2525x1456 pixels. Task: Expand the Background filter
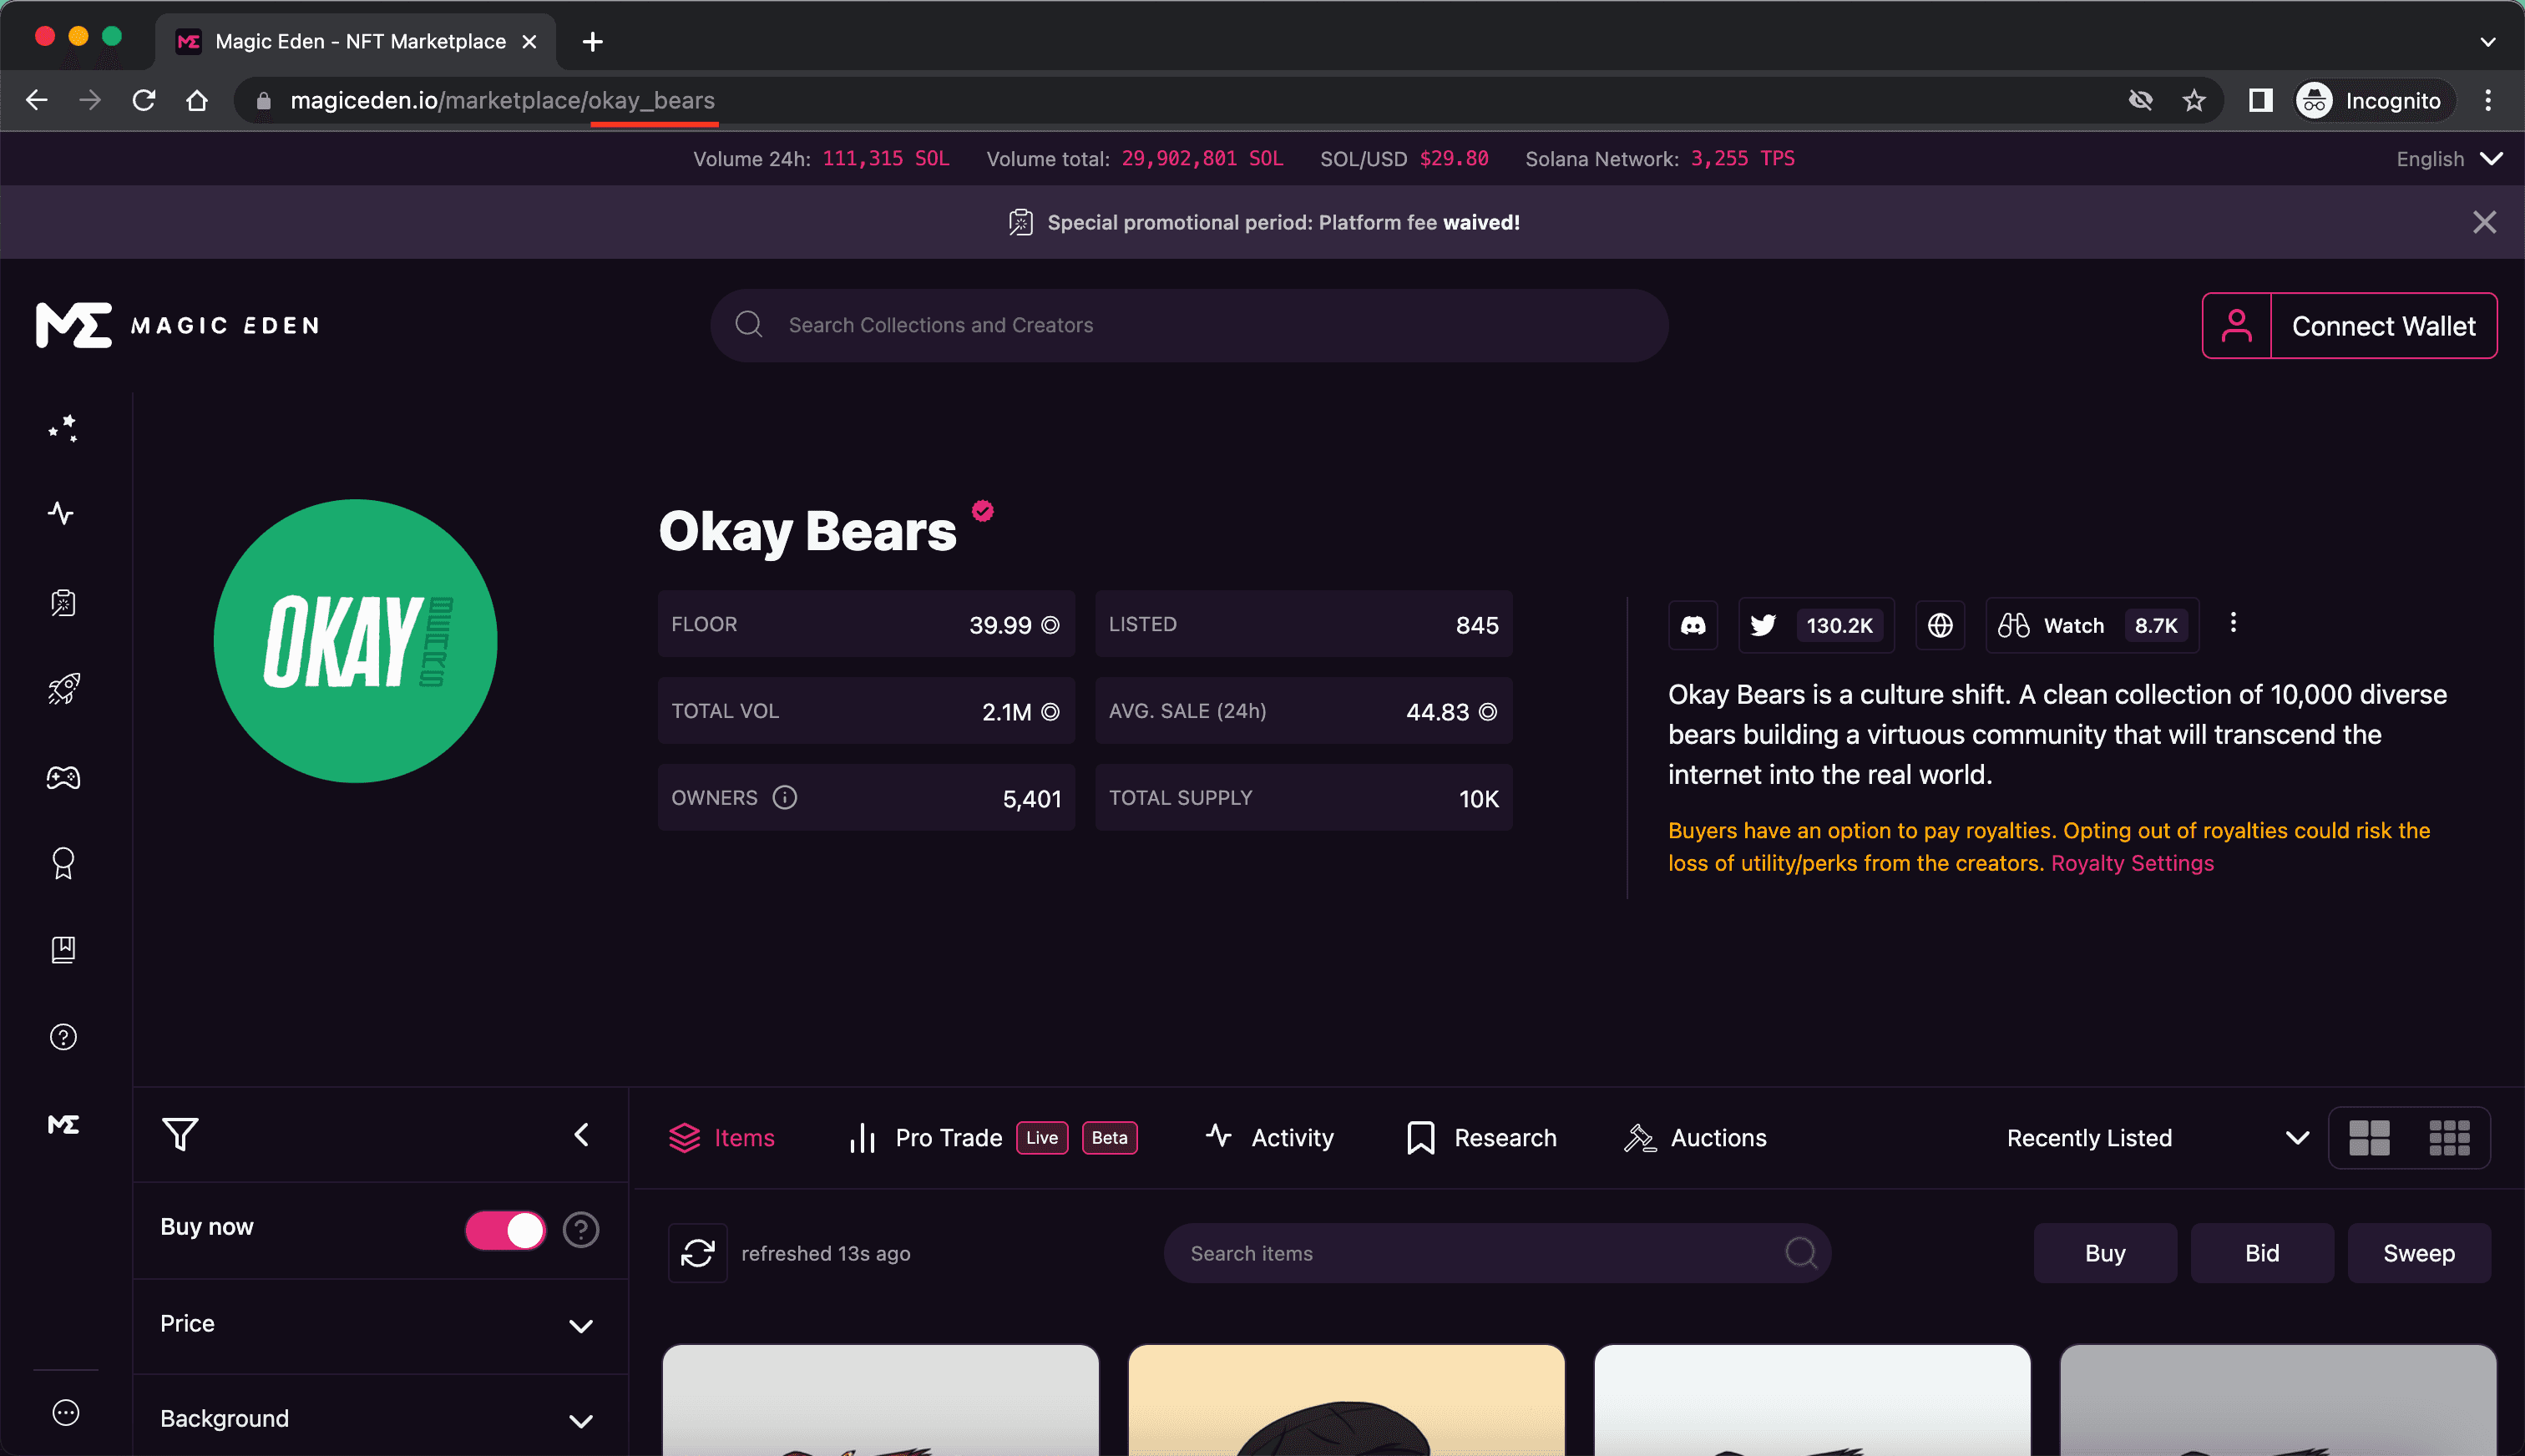coord(380,1419)
